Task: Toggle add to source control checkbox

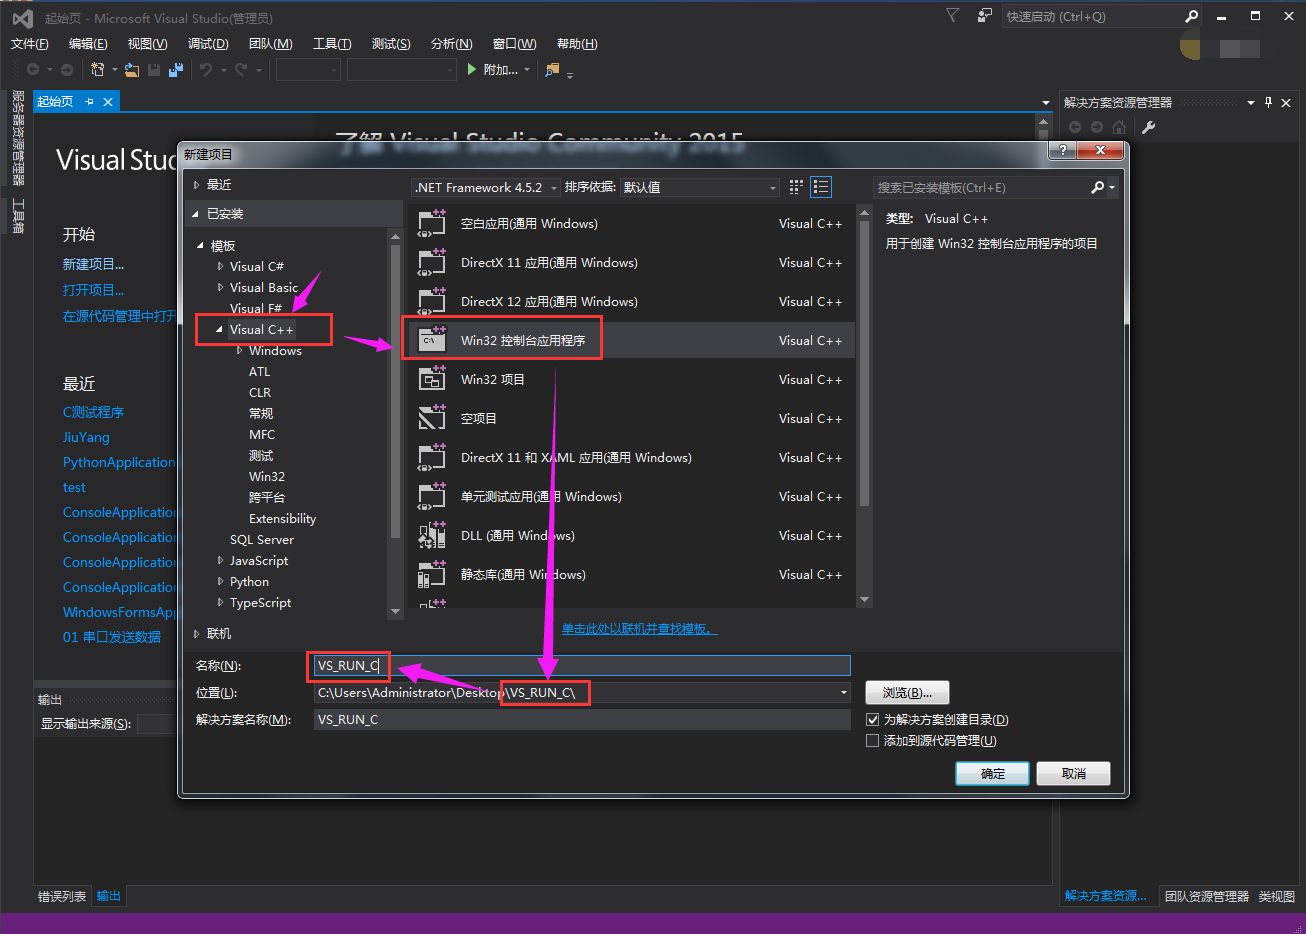Action: pyautogui.click(x=872, y=741)
